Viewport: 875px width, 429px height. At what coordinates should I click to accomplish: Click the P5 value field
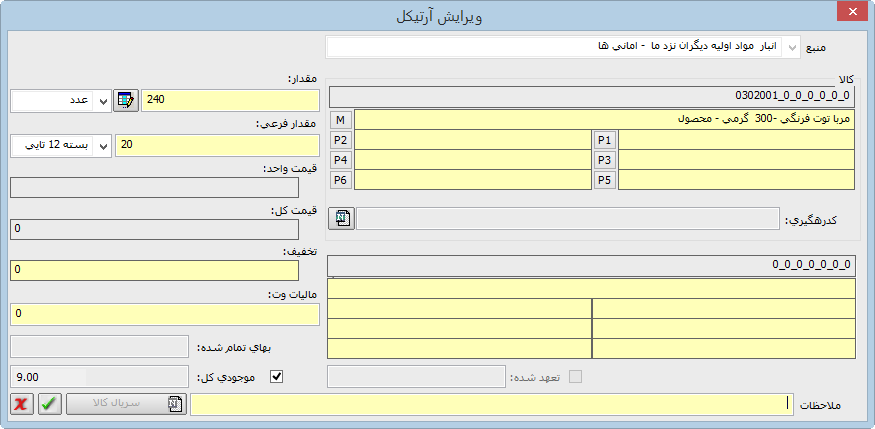click(737, 180)
